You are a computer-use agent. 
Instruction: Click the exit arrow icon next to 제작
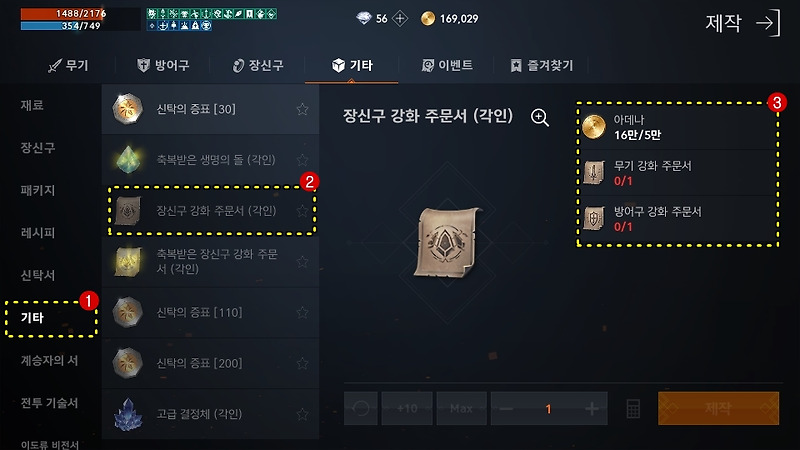pyautogui.click(x=769, y=23)
